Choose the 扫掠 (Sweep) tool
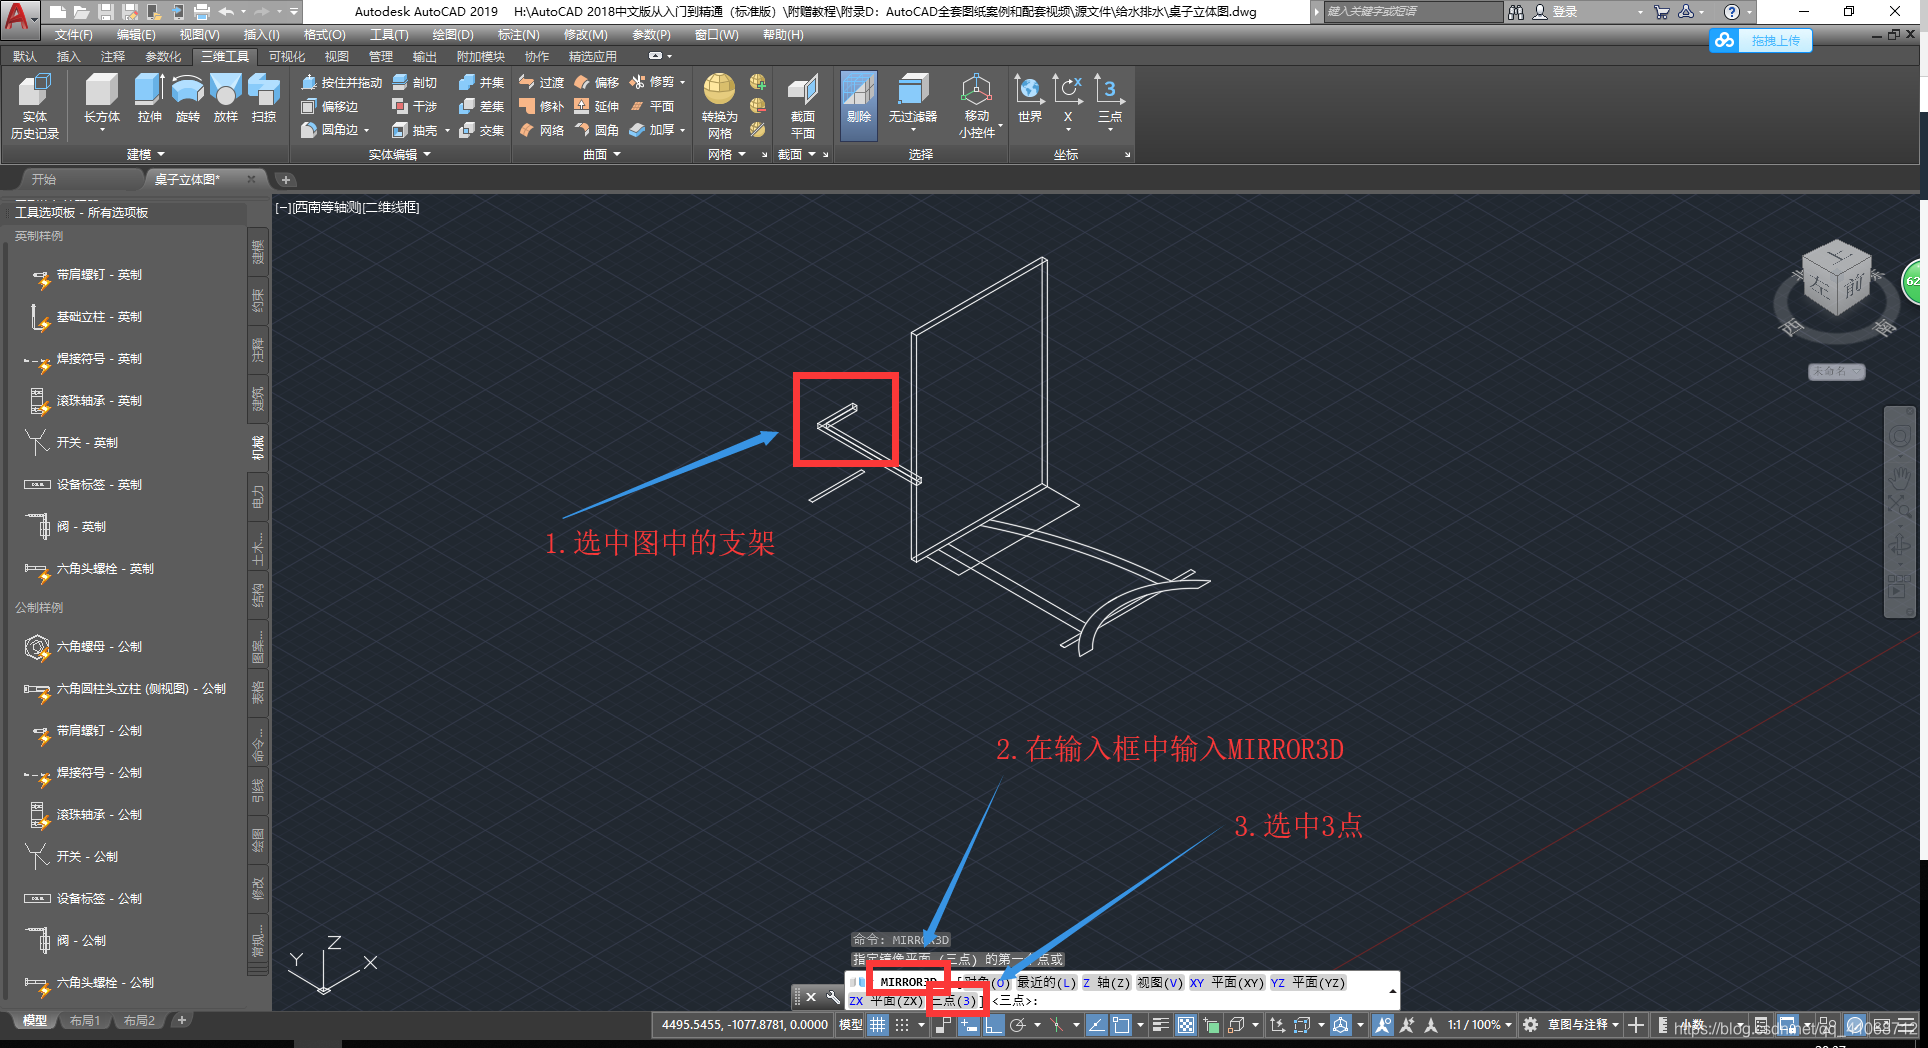The image size is (1928, 1048). 264,98
